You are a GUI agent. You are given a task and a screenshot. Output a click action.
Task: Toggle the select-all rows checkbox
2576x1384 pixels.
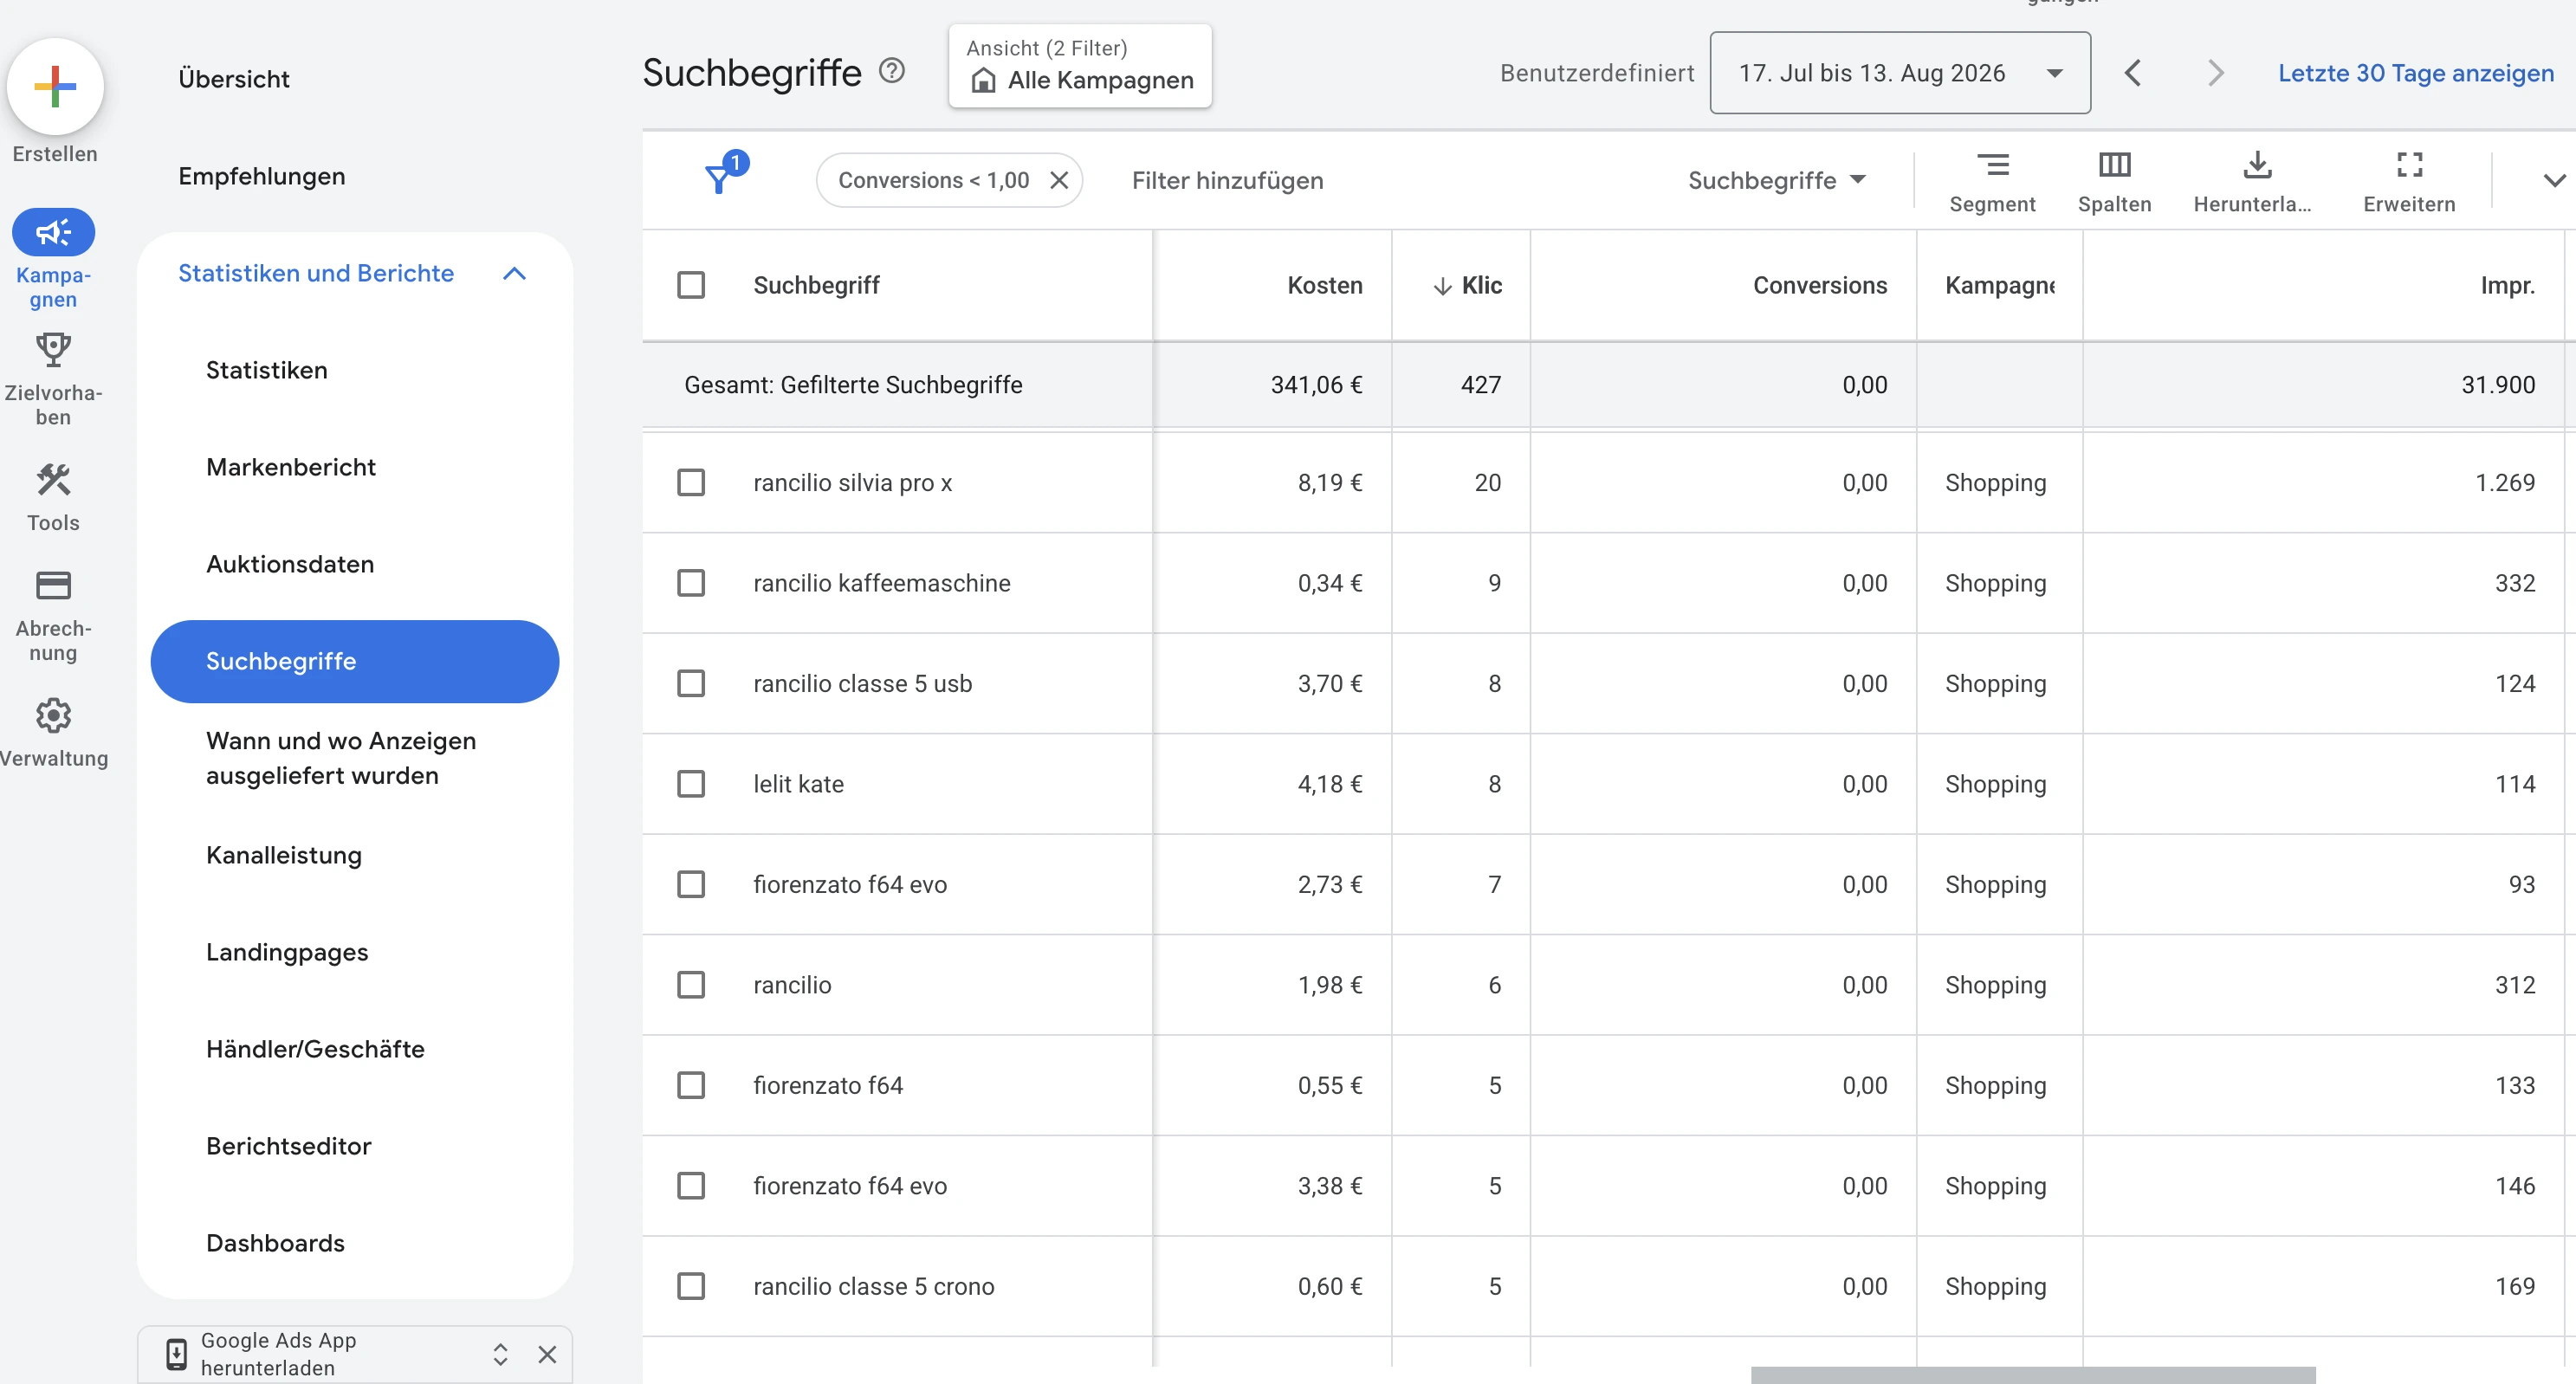pos(691,286)
